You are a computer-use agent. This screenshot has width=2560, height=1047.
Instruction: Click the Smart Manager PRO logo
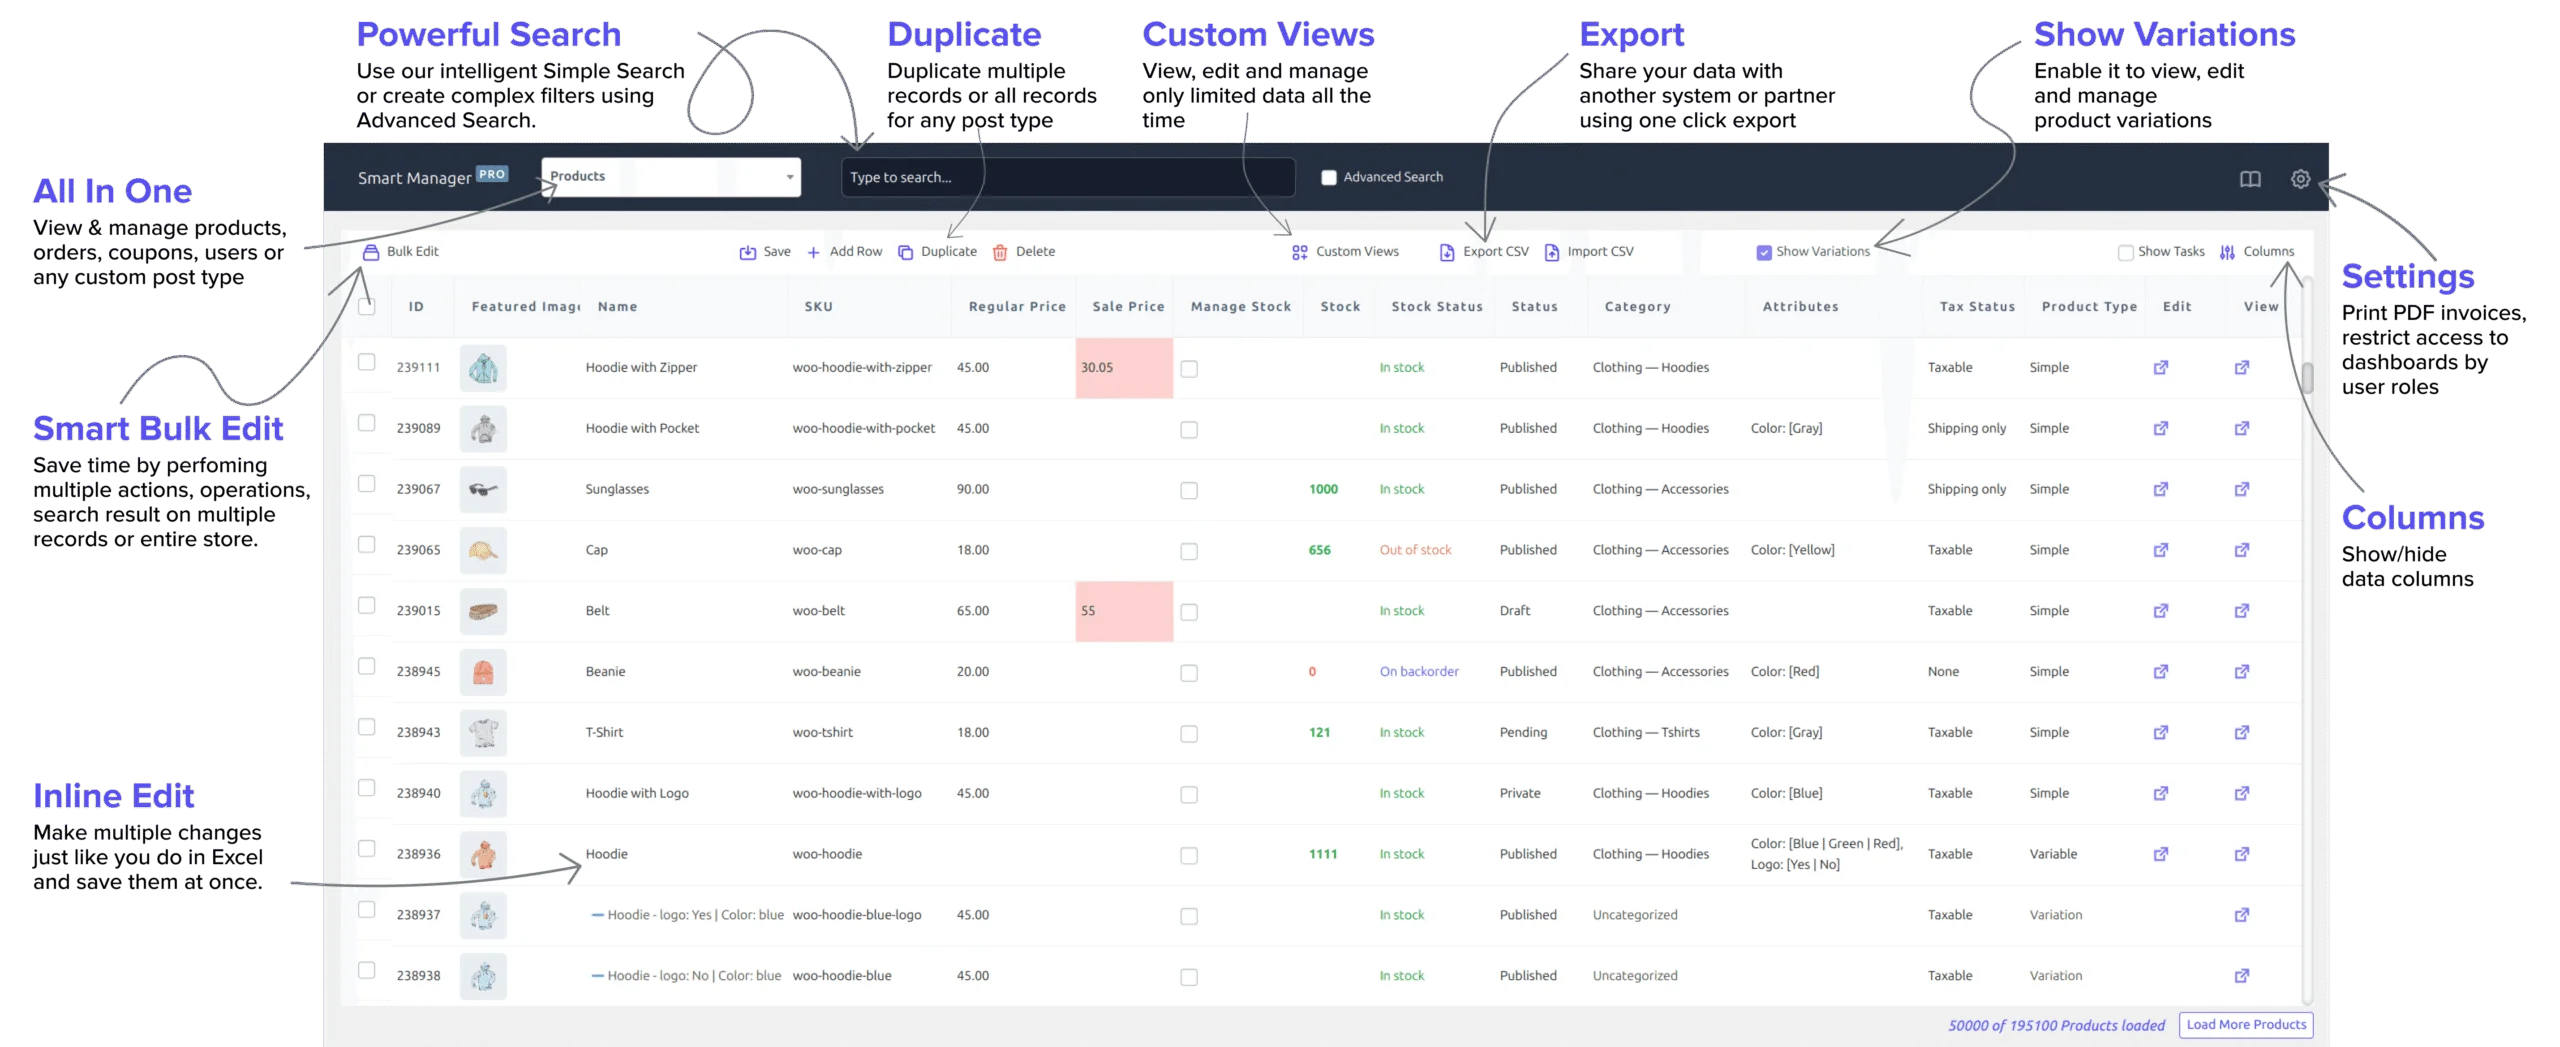tap(433, 177)
